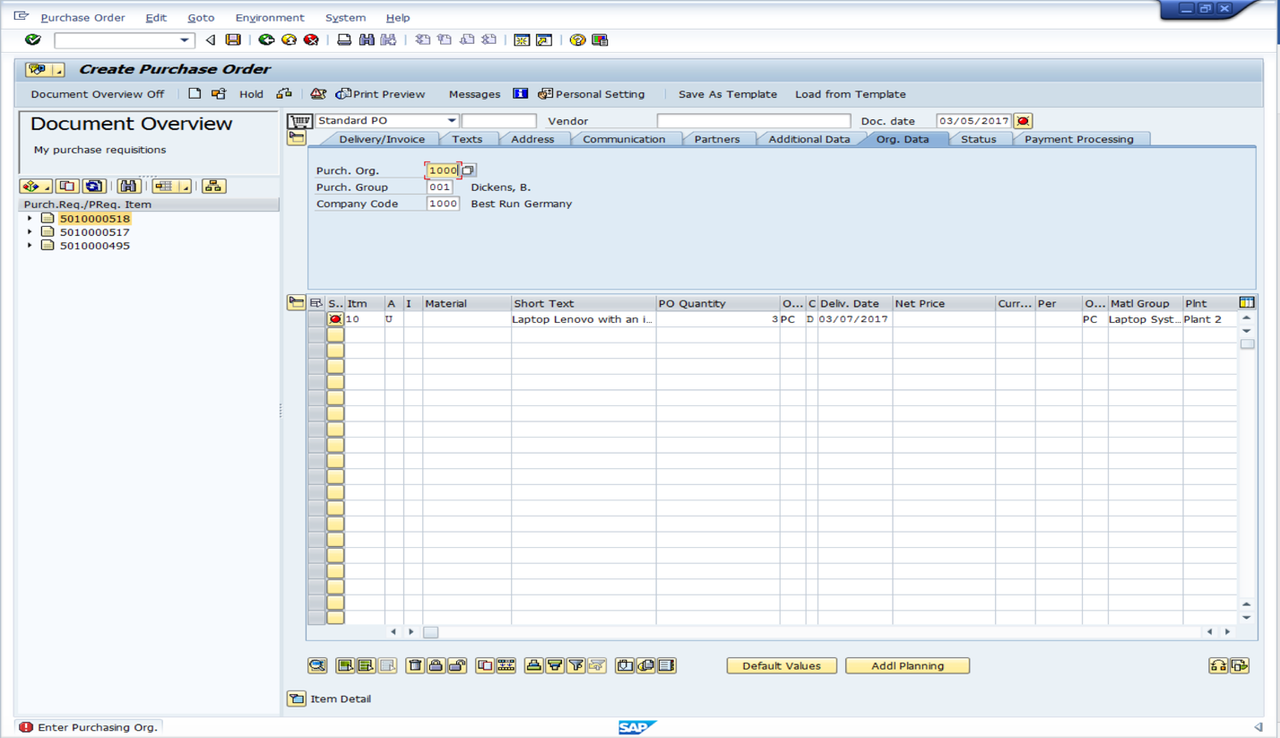Switch to the Texts tab
Image resolution: width=1280 pixels, height=738 pixels.
tap(467, 139)
